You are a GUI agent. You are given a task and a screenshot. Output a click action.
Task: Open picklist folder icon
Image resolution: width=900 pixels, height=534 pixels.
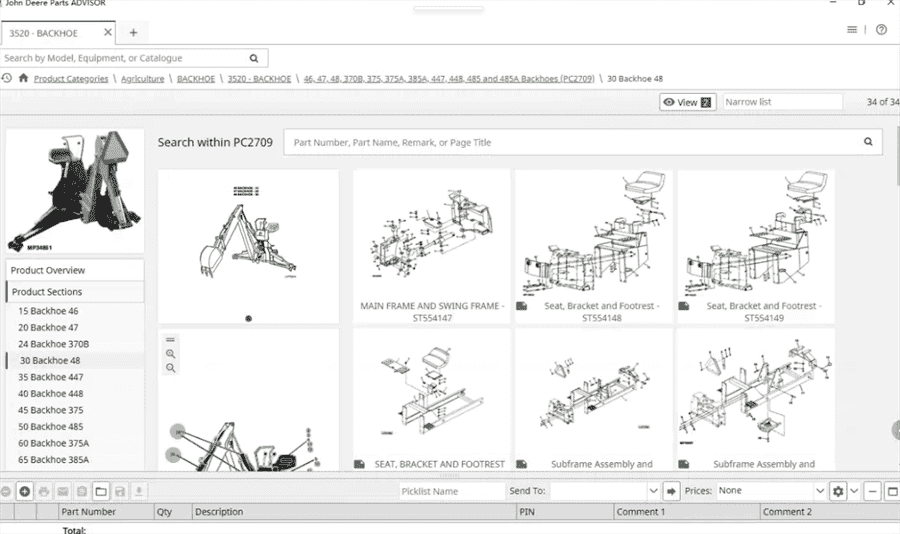click(x=101, y=492)
